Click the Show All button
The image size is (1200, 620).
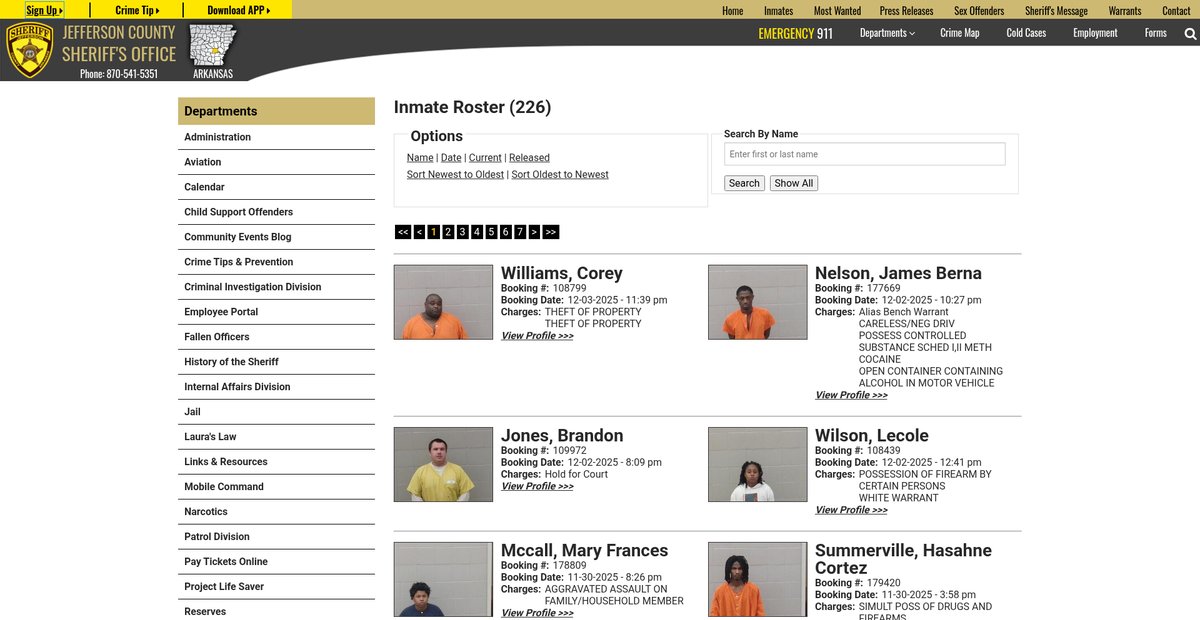(794, 183)
